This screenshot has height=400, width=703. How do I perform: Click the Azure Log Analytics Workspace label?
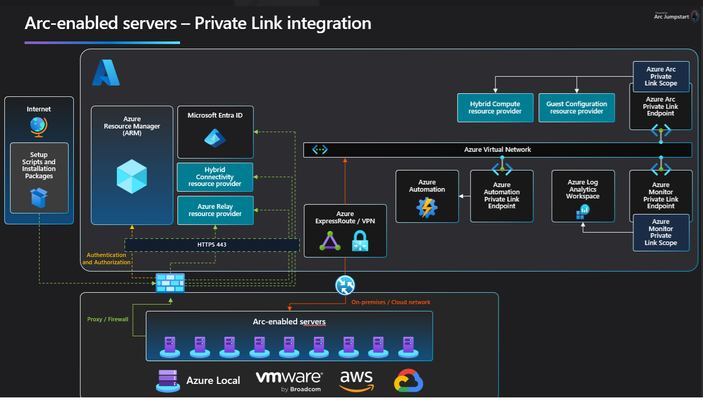tap(582, 189)
